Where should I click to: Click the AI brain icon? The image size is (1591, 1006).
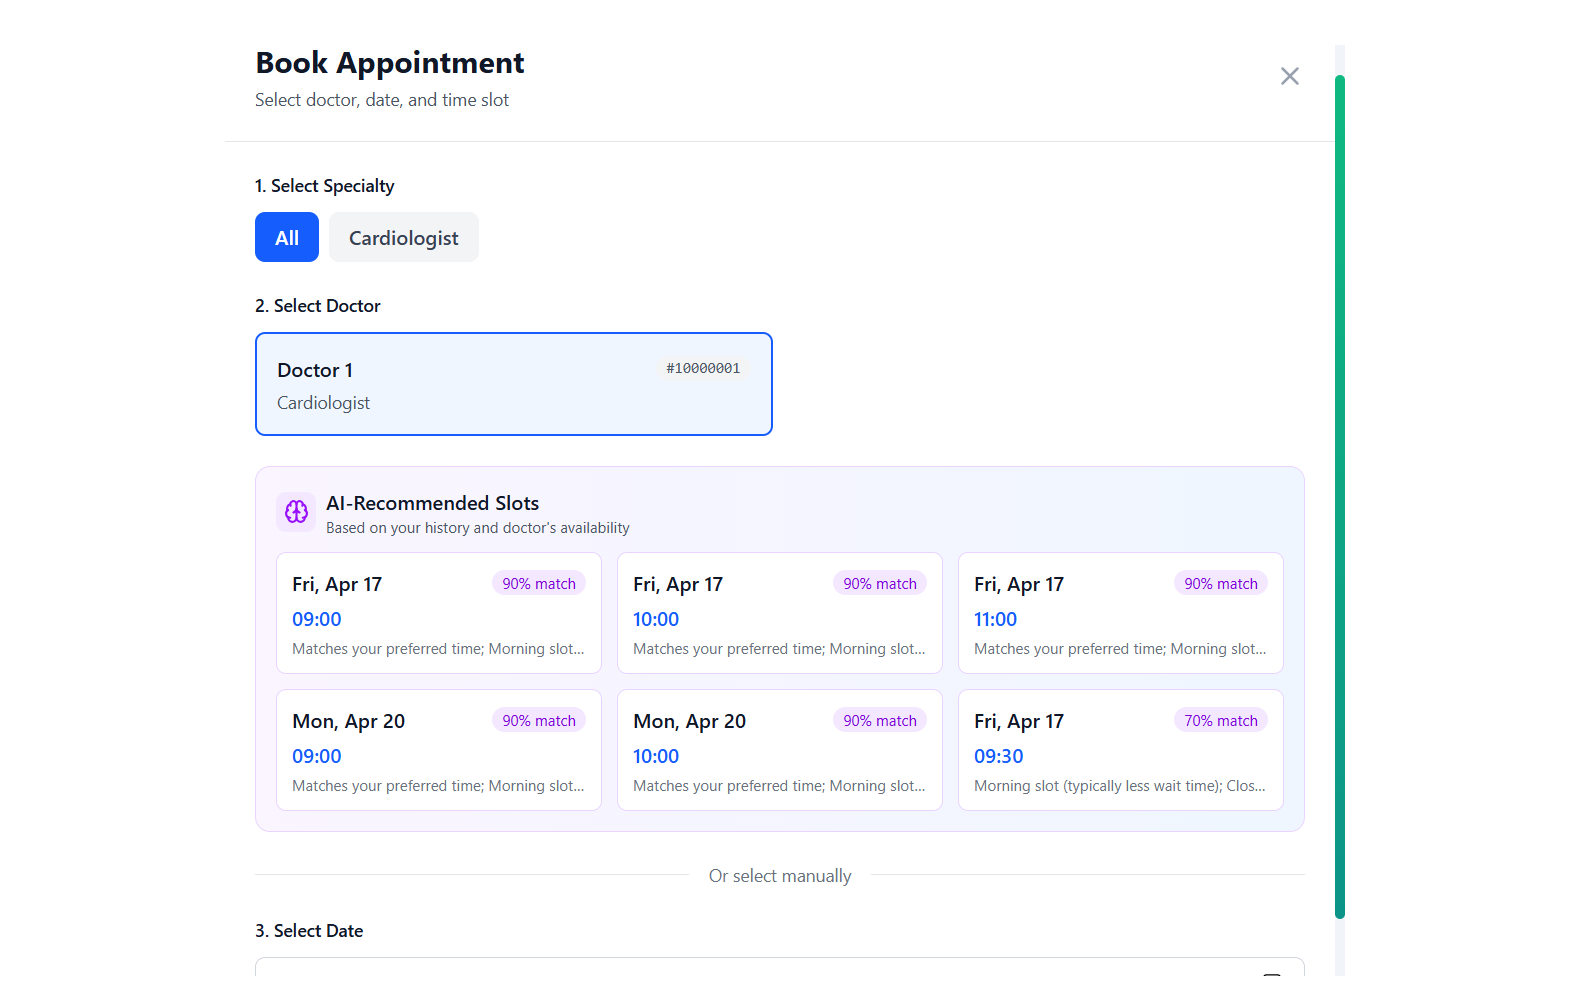[297, 512]
